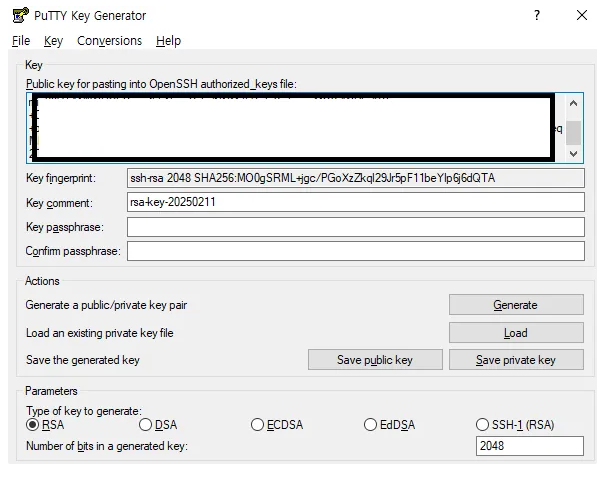The height and width of the screenshot is (478, 611).
Task: Click the 'Public key for pasting into OpenSSH' label
Action: coord(161,84)
